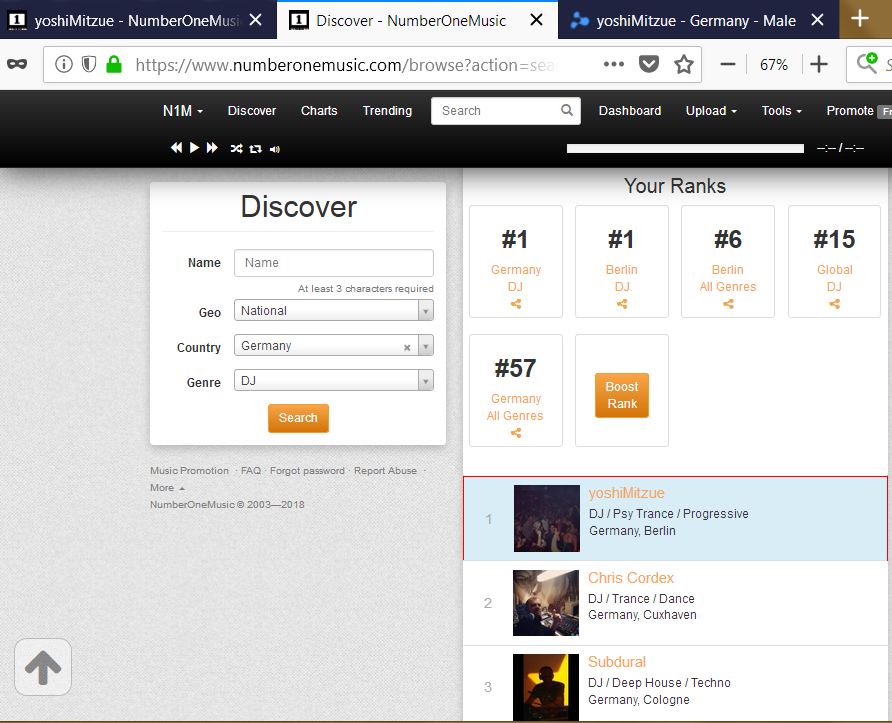Toggle repeat mode in the player

pos(255,149)
